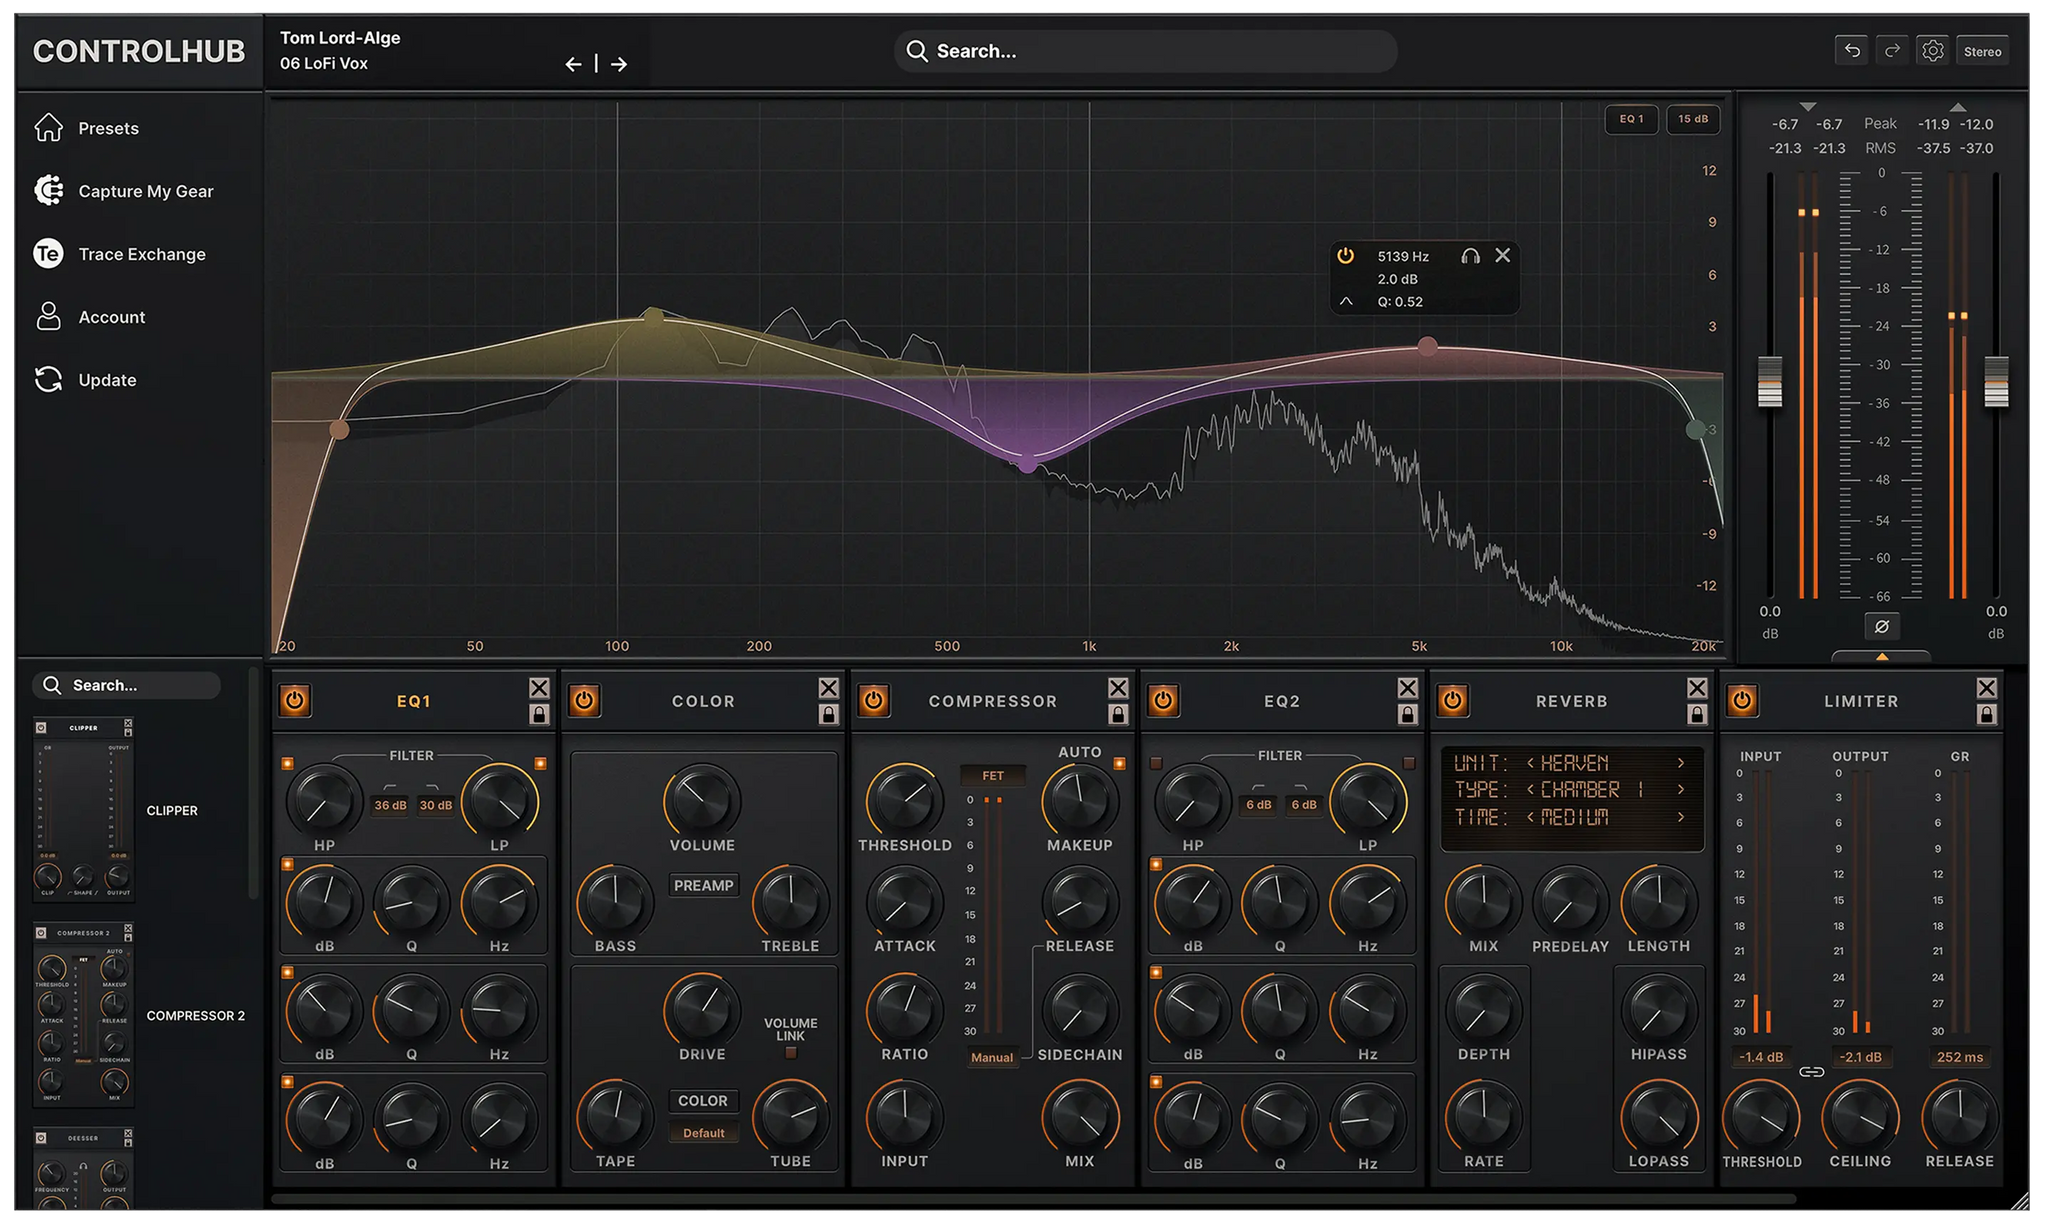Toggle the PREAMP button in COLOR

point(703,885)
